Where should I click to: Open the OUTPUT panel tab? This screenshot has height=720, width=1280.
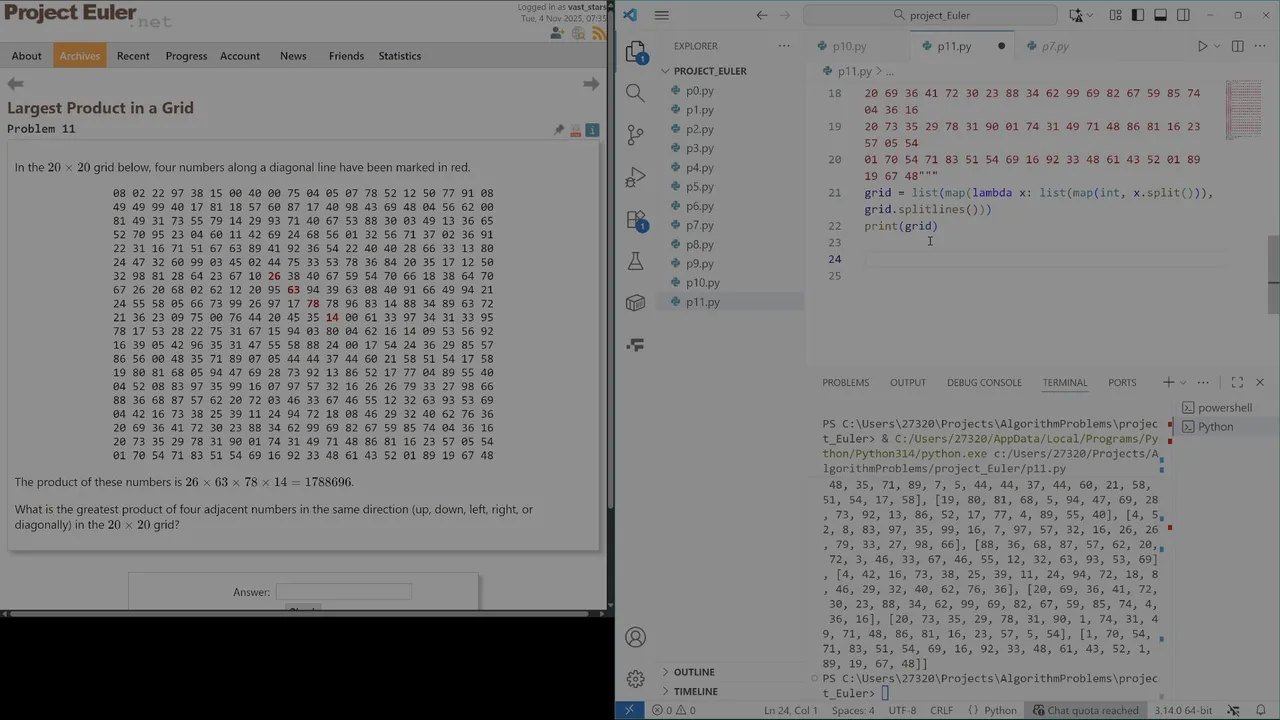click(x=908, y=382)
